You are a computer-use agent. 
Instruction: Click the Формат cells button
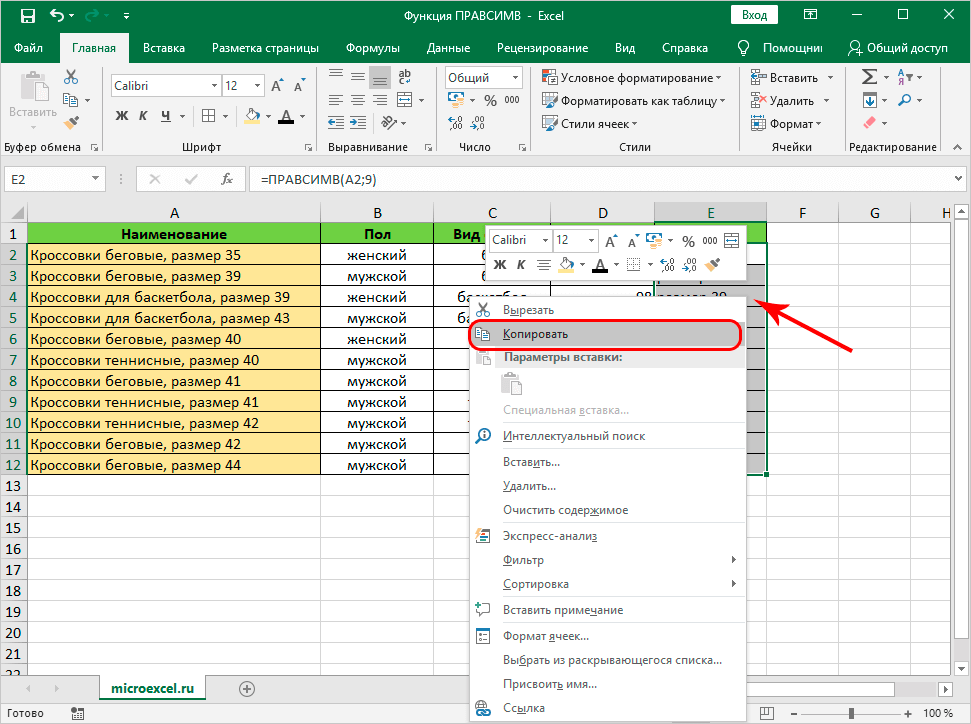pos(786,124)
